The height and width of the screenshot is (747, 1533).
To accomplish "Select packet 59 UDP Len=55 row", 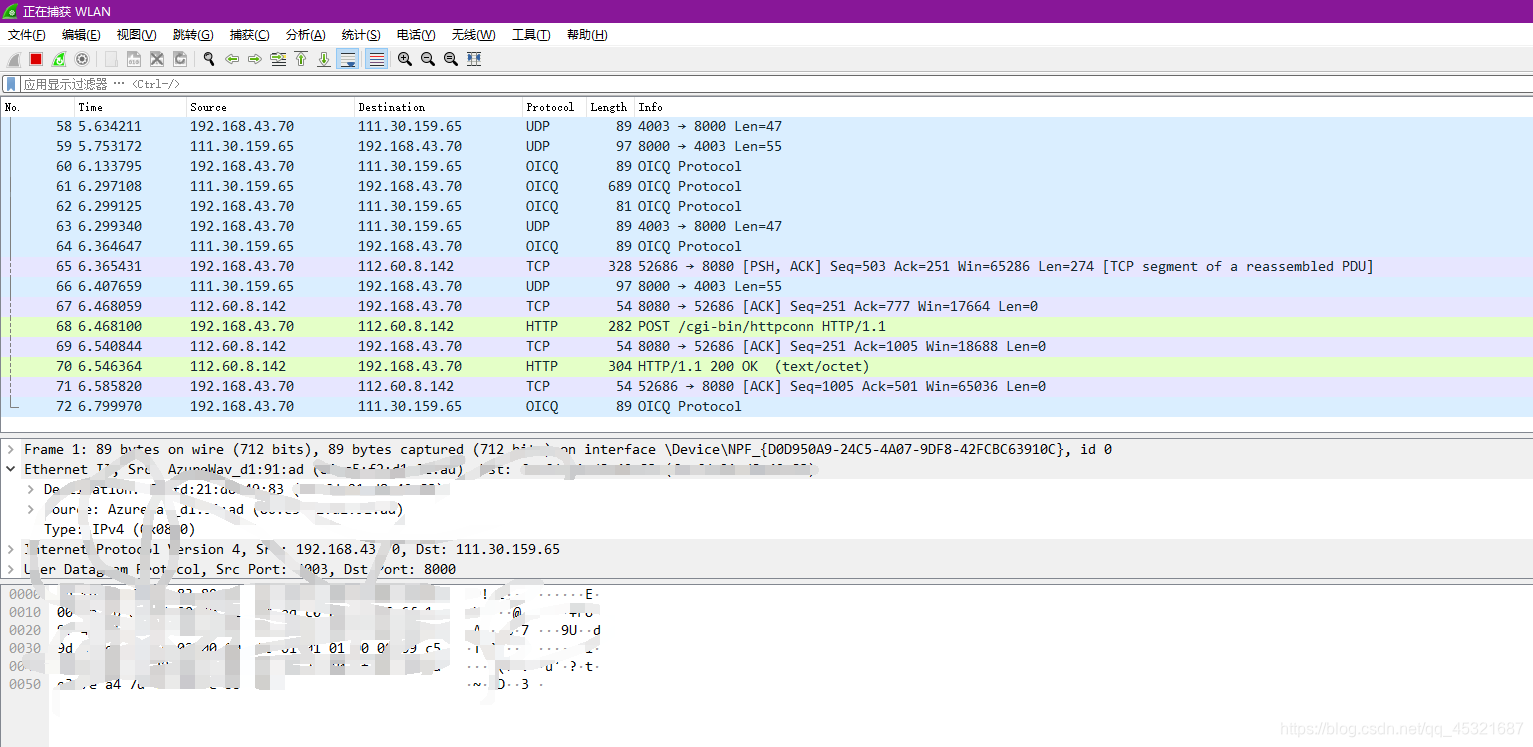I will [766, 147].
